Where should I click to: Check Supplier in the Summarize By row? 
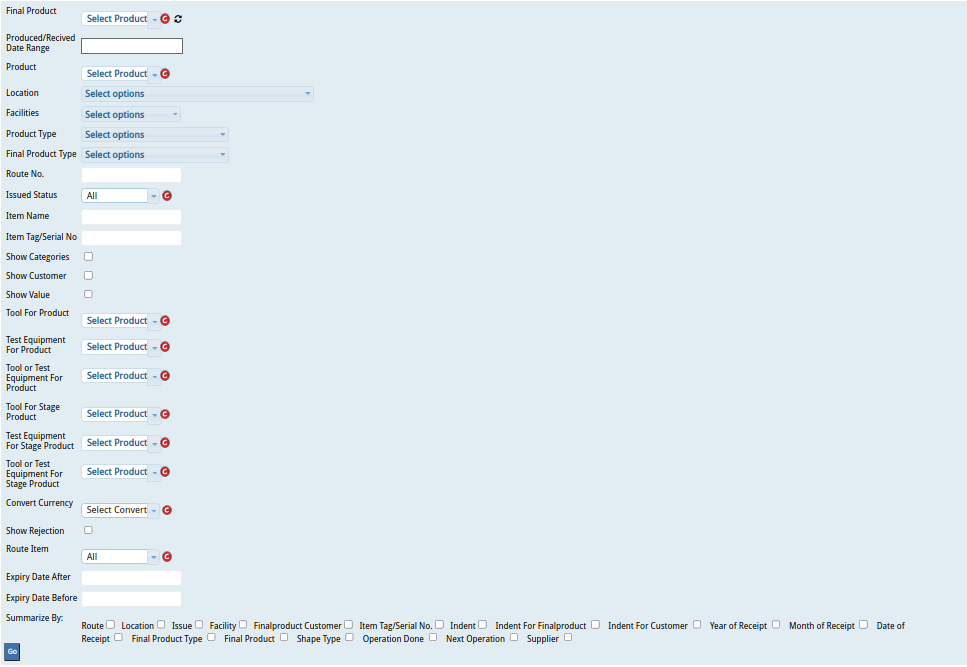(567, 637)
